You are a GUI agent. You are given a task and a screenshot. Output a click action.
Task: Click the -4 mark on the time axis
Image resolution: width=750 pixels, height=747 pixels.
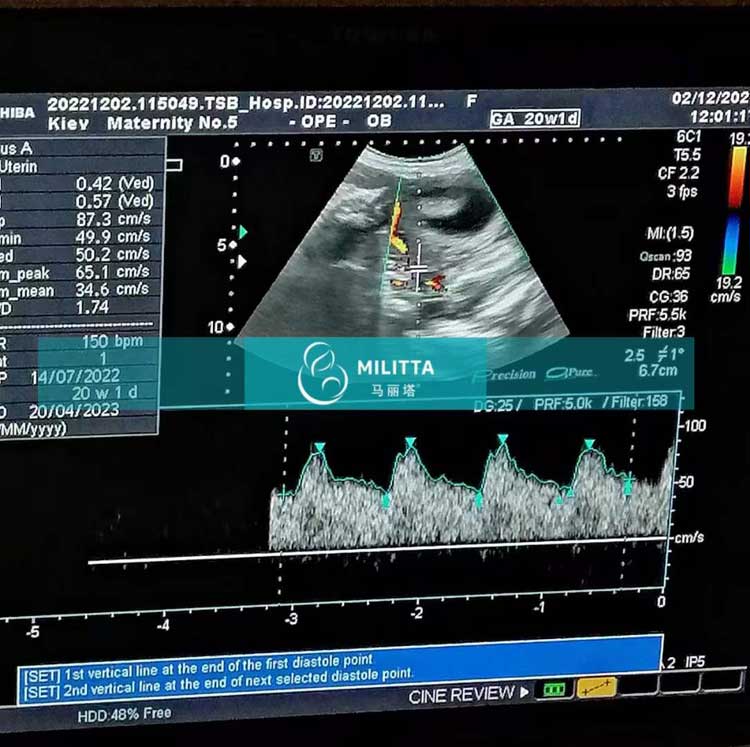[x=163, y=625]
